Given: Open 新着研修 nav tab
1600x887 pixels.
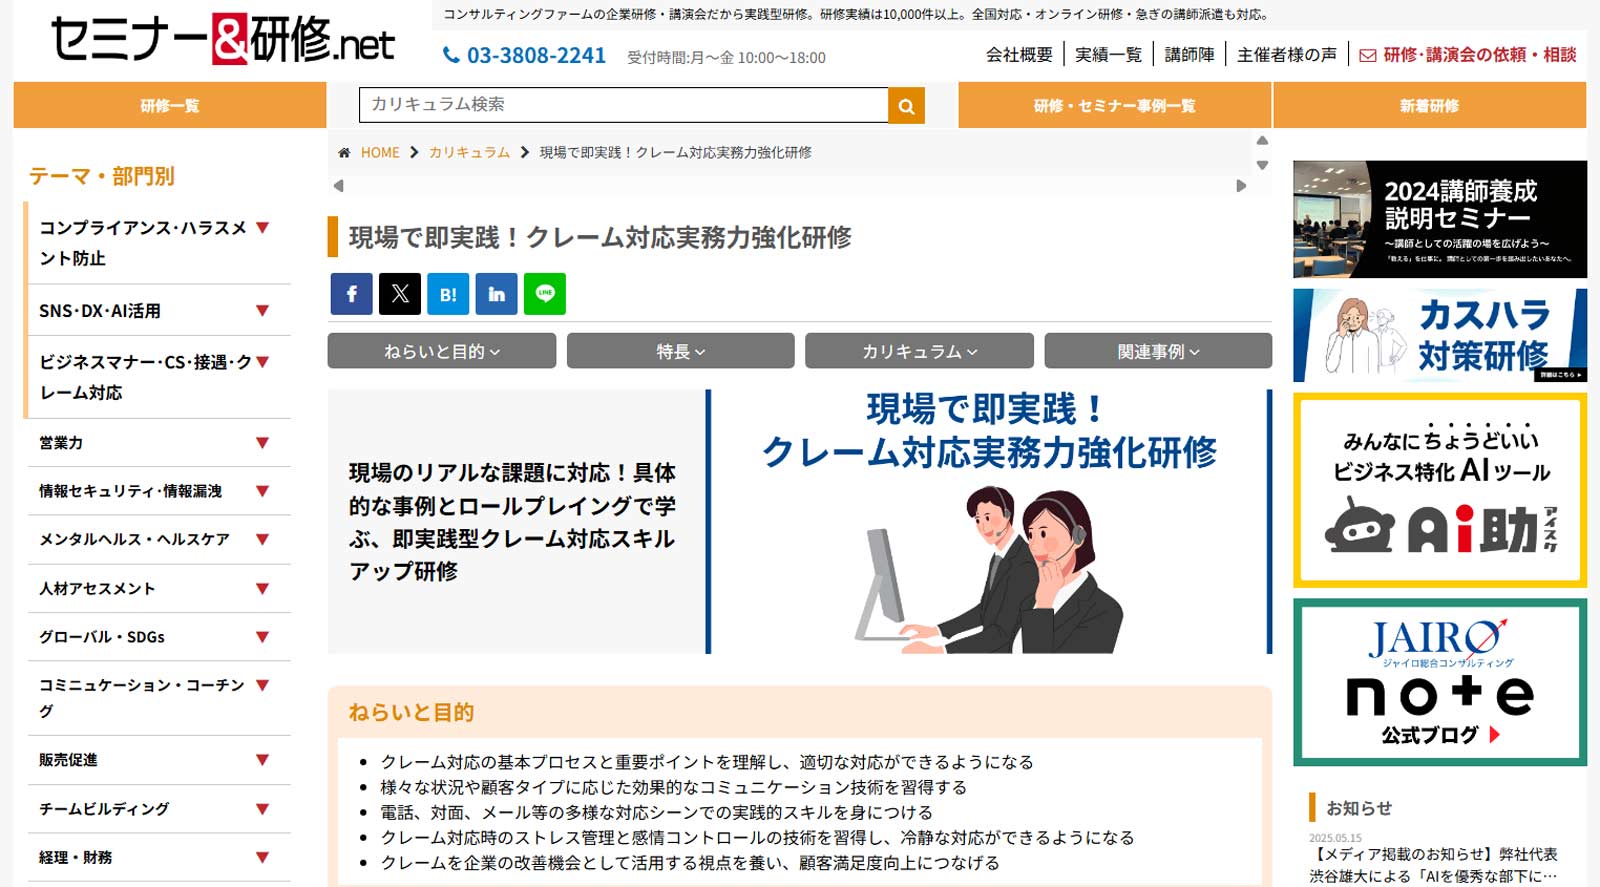Looking at the screenshot, I should pyautogui.click(x=1430, y=105).
